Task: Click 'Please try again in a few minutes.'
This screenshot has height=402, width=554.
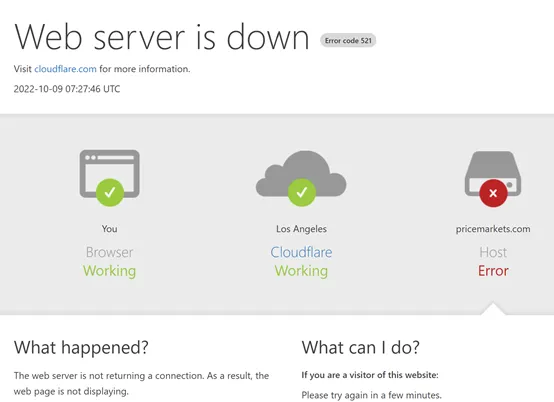Action: [x=371, y=395]
